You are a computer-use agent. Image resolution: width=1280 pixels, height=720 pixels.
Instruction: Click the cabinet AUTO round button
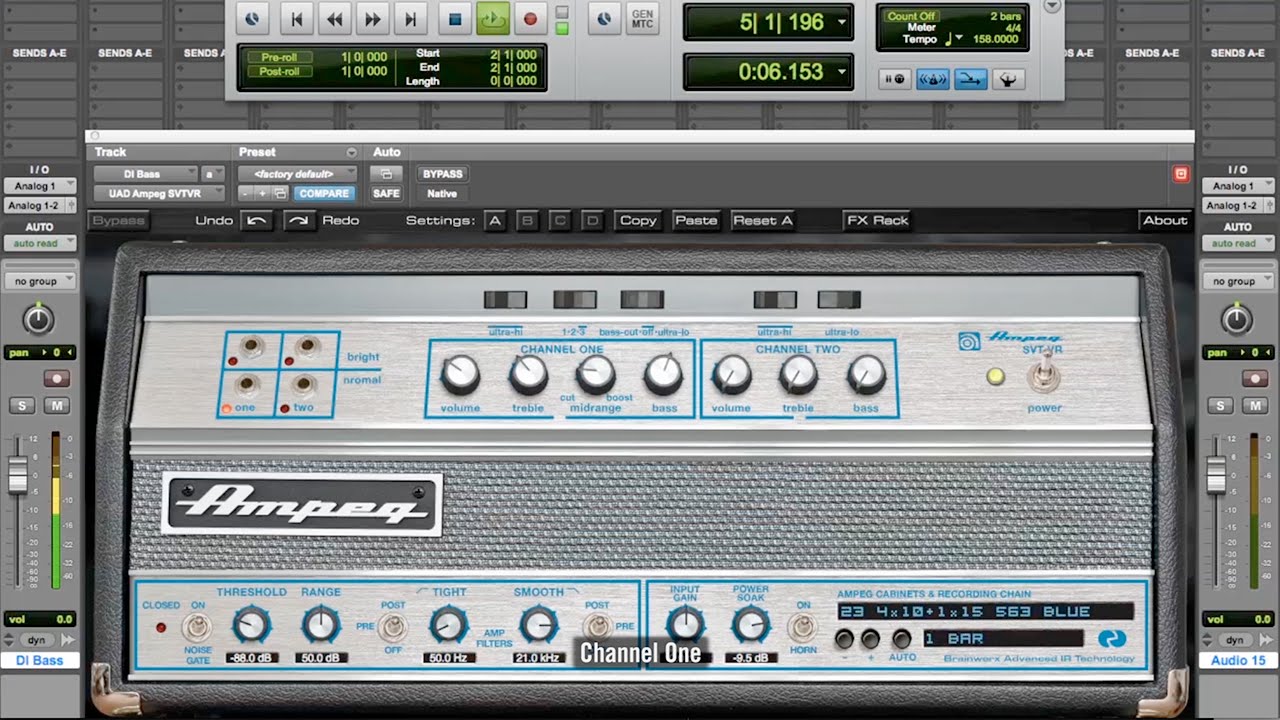tap(902, 640)
